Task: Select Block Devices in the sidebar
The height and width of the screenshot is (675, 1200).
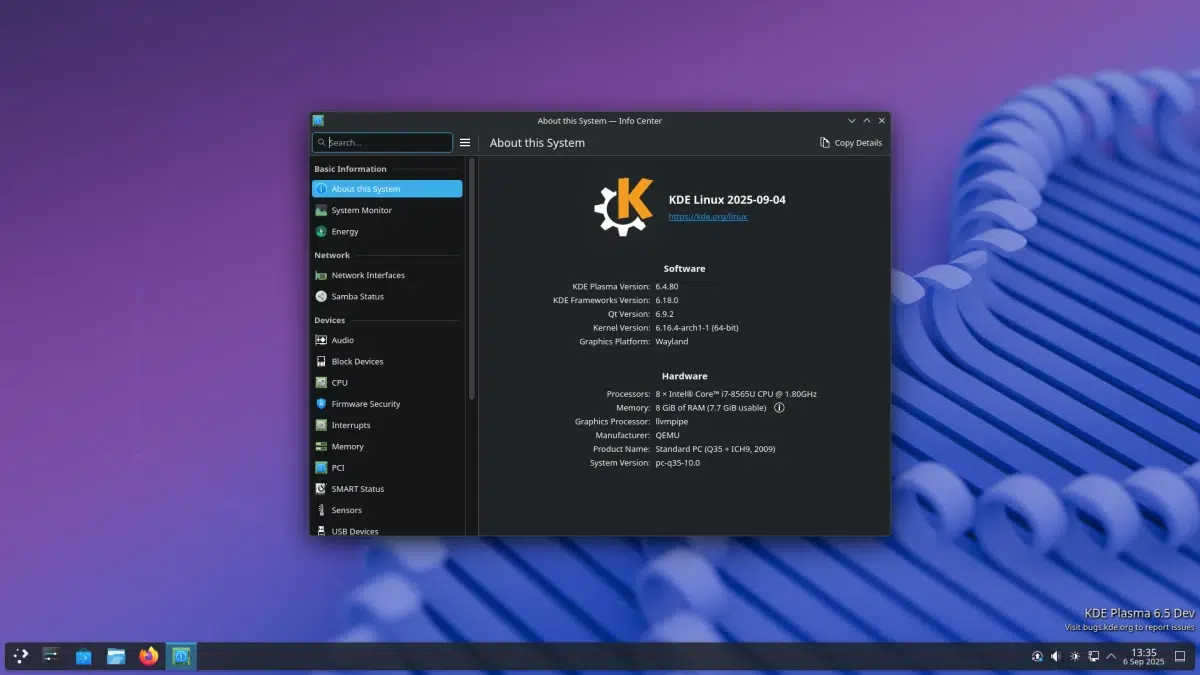Action: (x=387, y=361)
